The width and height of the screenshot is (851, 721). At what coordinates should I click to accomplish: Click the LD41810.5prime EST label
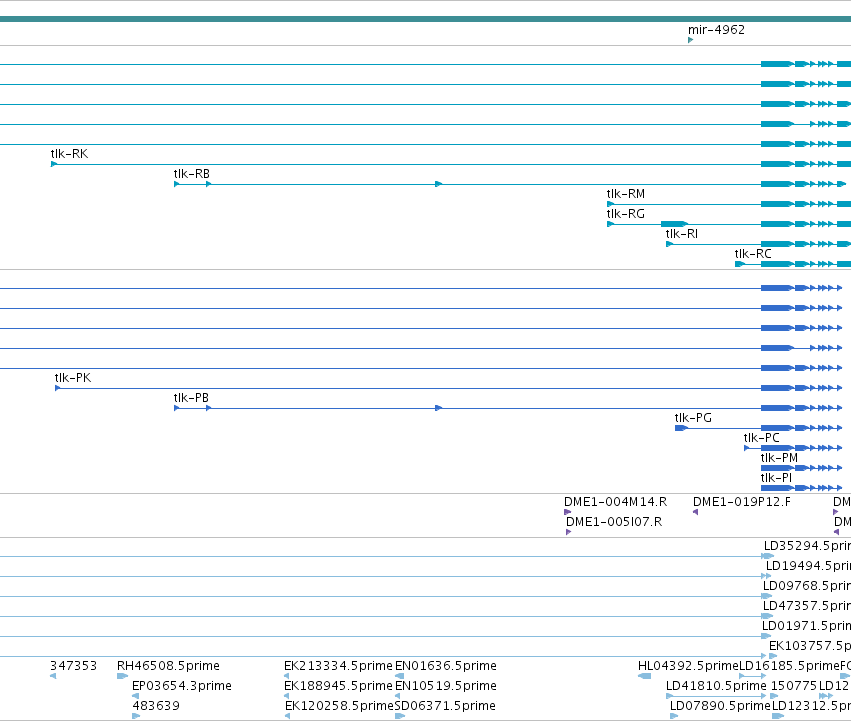click(716, 686)
